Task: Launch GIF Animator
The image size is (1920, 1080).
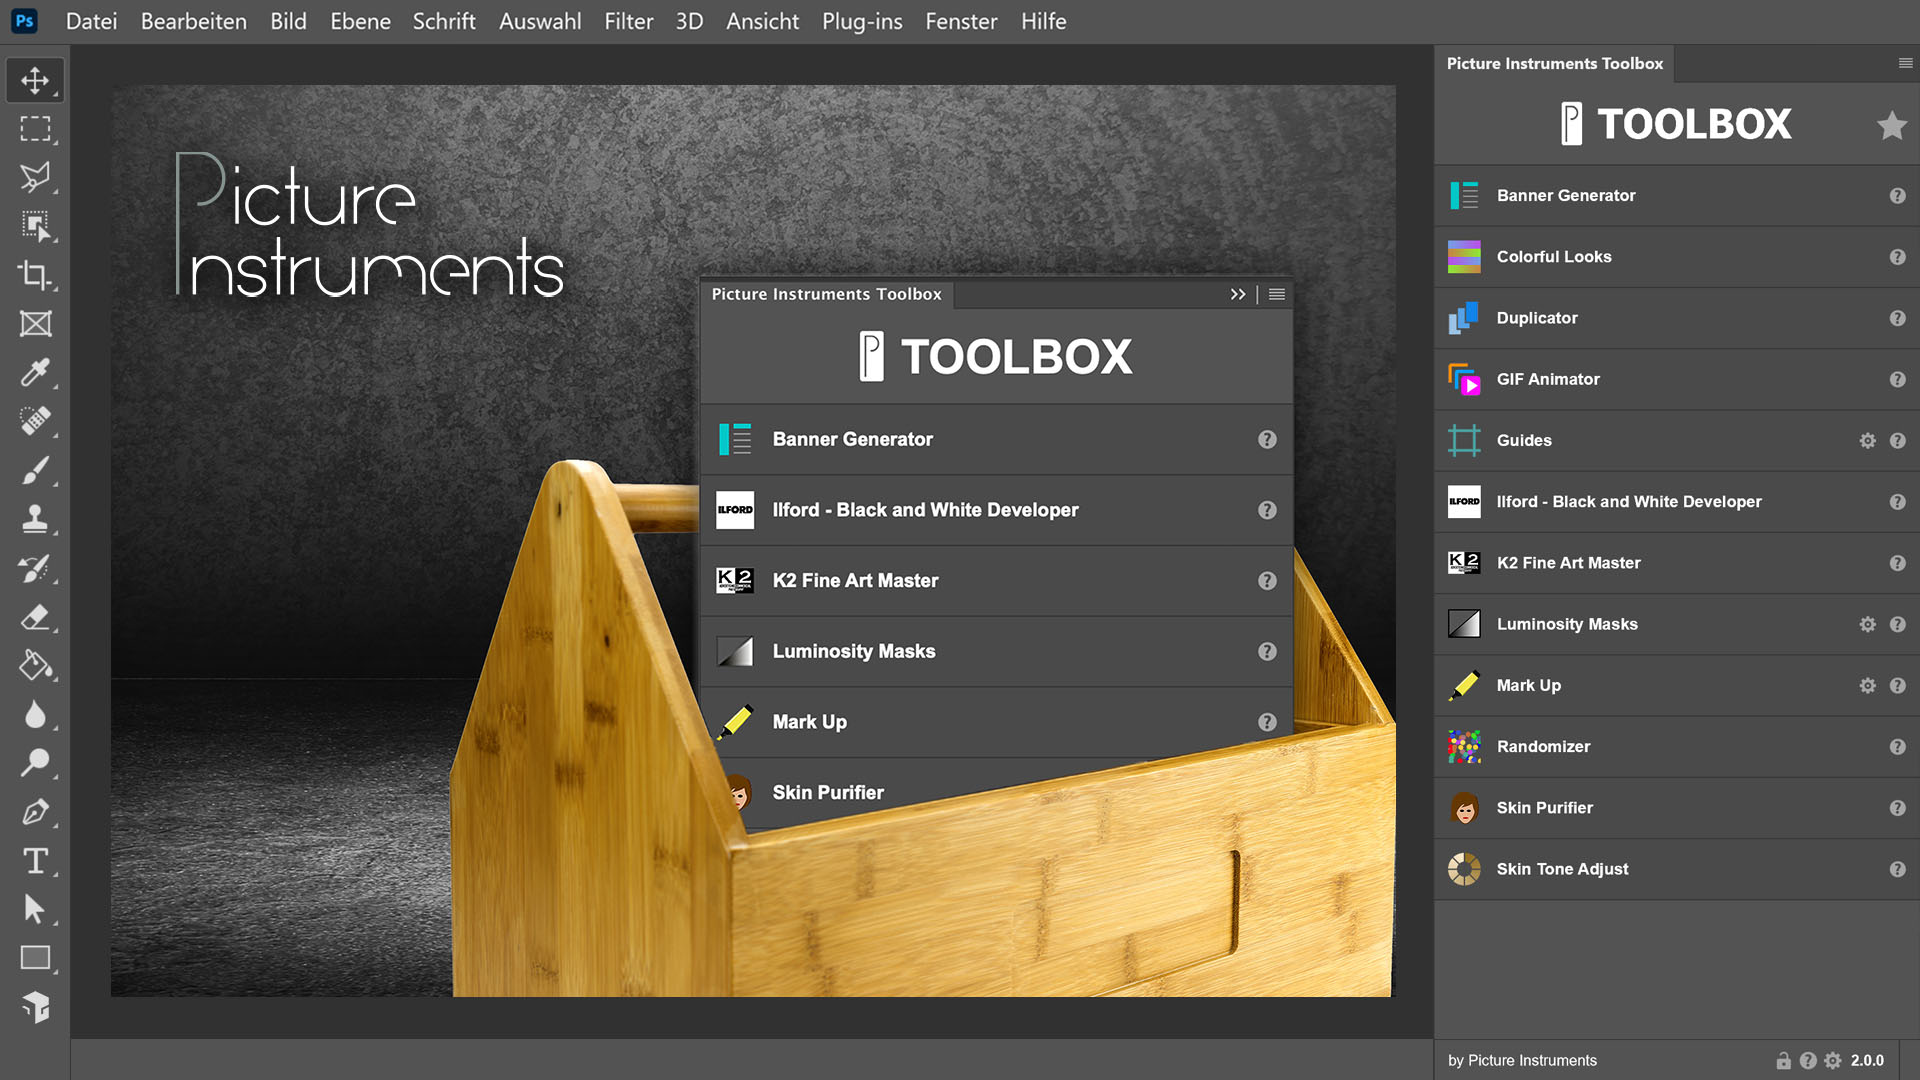Action: [x=1677, y=379]
